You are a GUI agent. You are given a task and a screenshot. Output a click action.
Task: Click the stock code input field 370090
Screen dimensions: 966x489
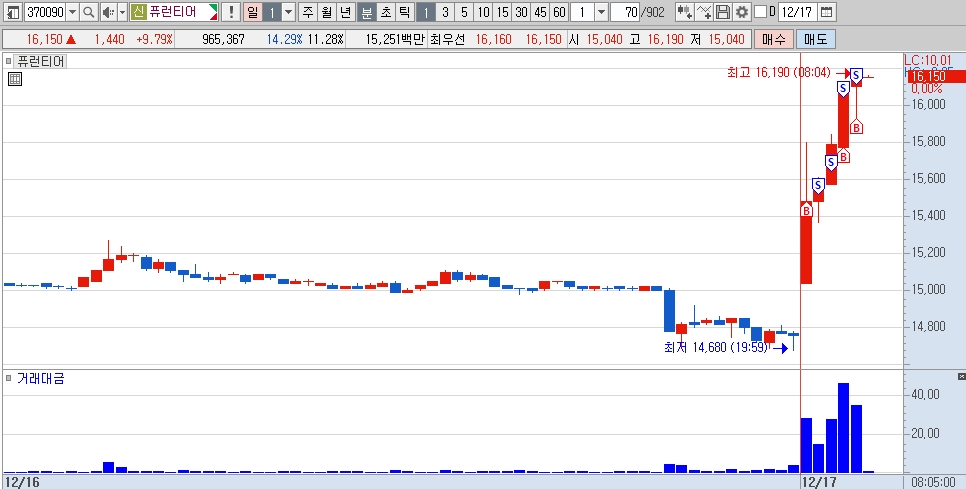coord(45,12)
